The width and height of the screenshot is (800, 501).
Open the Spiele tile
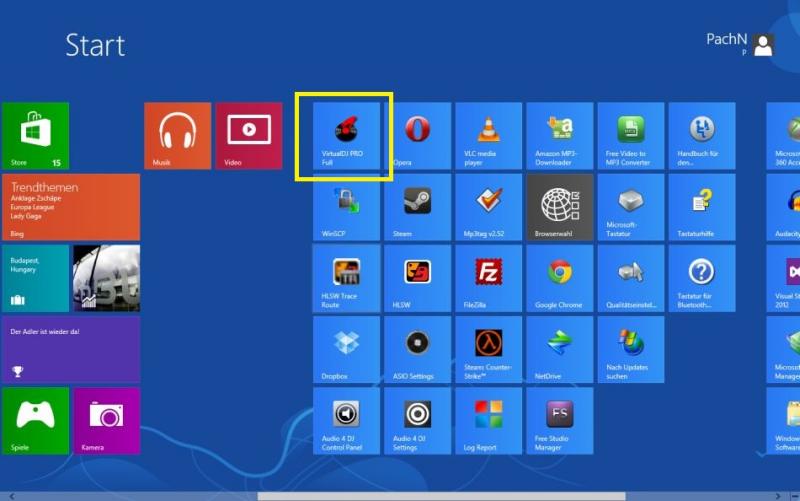click(x=36, y=421)
